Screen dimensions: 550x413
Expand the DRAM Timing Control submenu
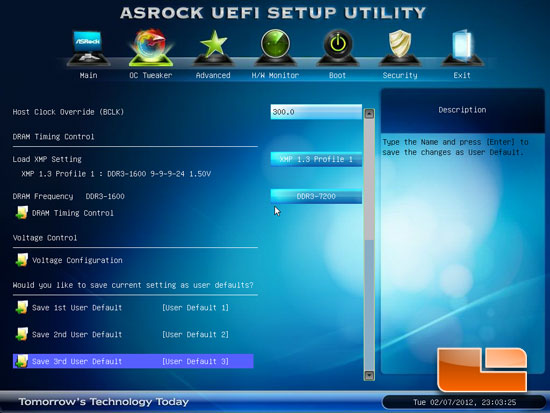click(x=73, y=213)
